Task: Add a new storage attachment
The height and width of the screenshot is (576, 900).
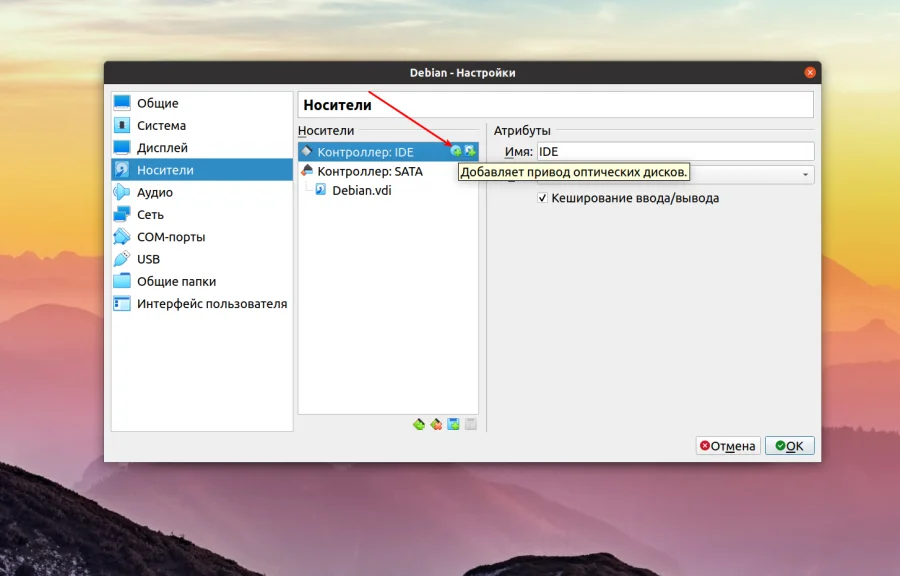Action: pos(452,423)
